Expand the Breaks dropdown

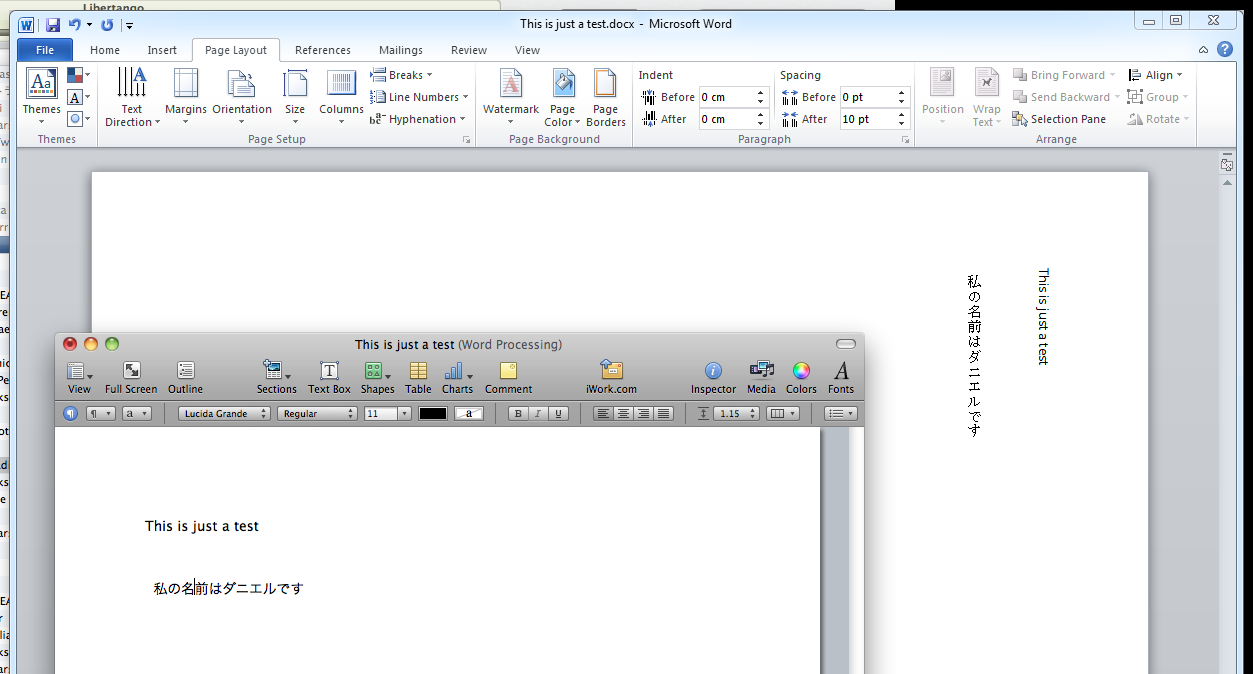click(402, 75)
